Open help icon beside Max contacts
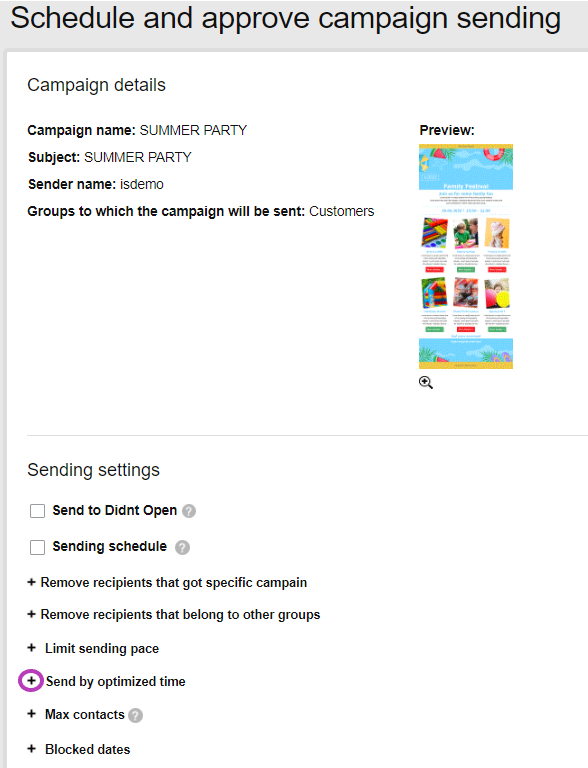Image resolution: width=588 pixels, height=768 pixels. 136,716
